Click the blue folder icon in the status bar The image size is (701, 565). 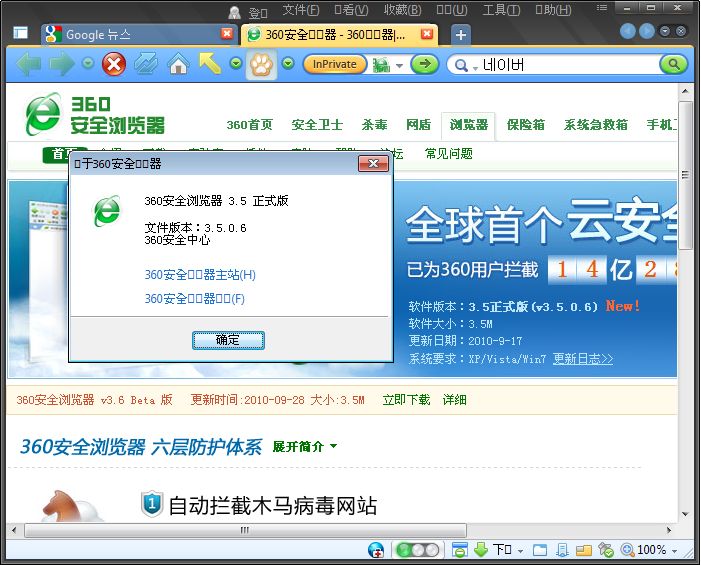[540, 550]
